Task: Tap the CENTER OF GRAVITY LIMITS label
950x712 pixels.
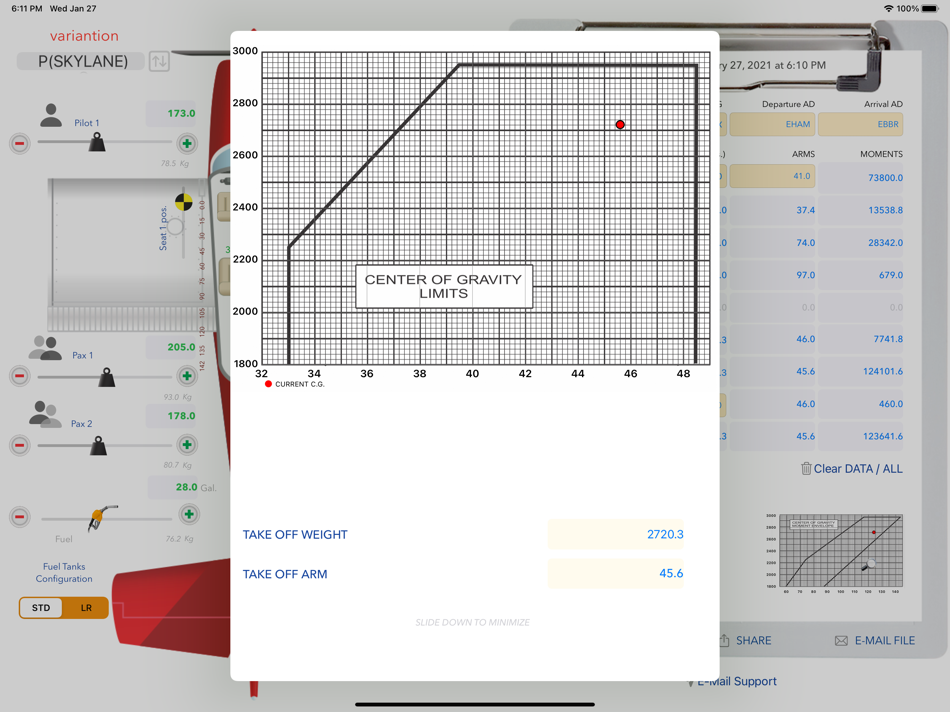Action: (443, 287)
